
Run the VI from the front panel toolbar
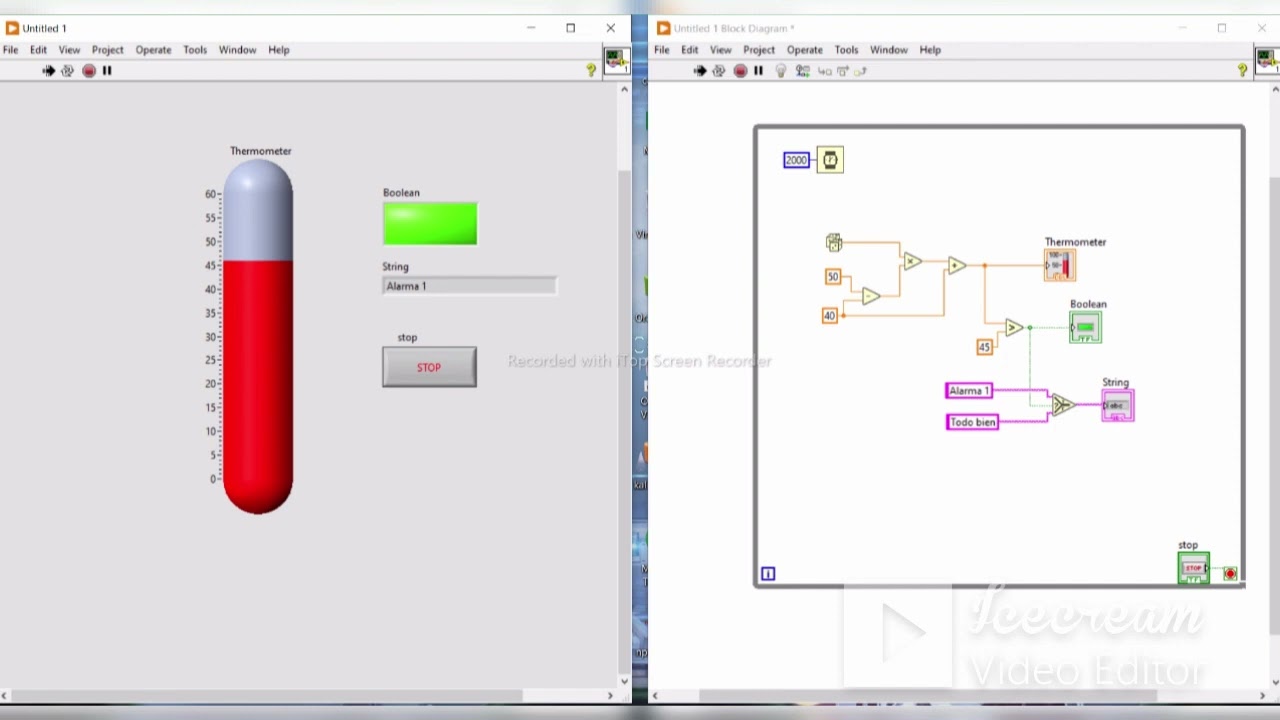pos(48,71)
